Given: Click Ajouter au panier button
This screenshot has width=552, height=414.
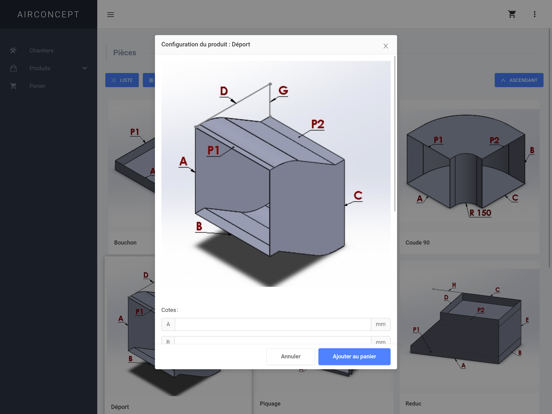Looking at the screenshot, I should [x=354, y=357].
